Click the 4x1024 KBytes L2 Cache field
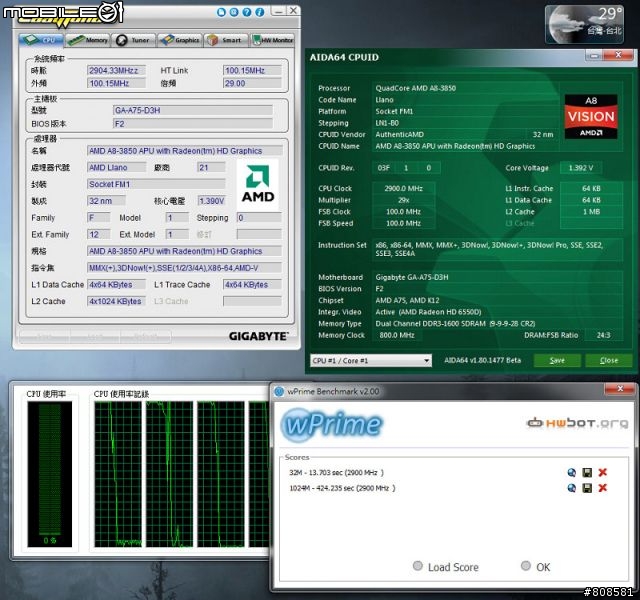Image resolution: width=640 pixels, height=600 pixels. click(116, 301)
